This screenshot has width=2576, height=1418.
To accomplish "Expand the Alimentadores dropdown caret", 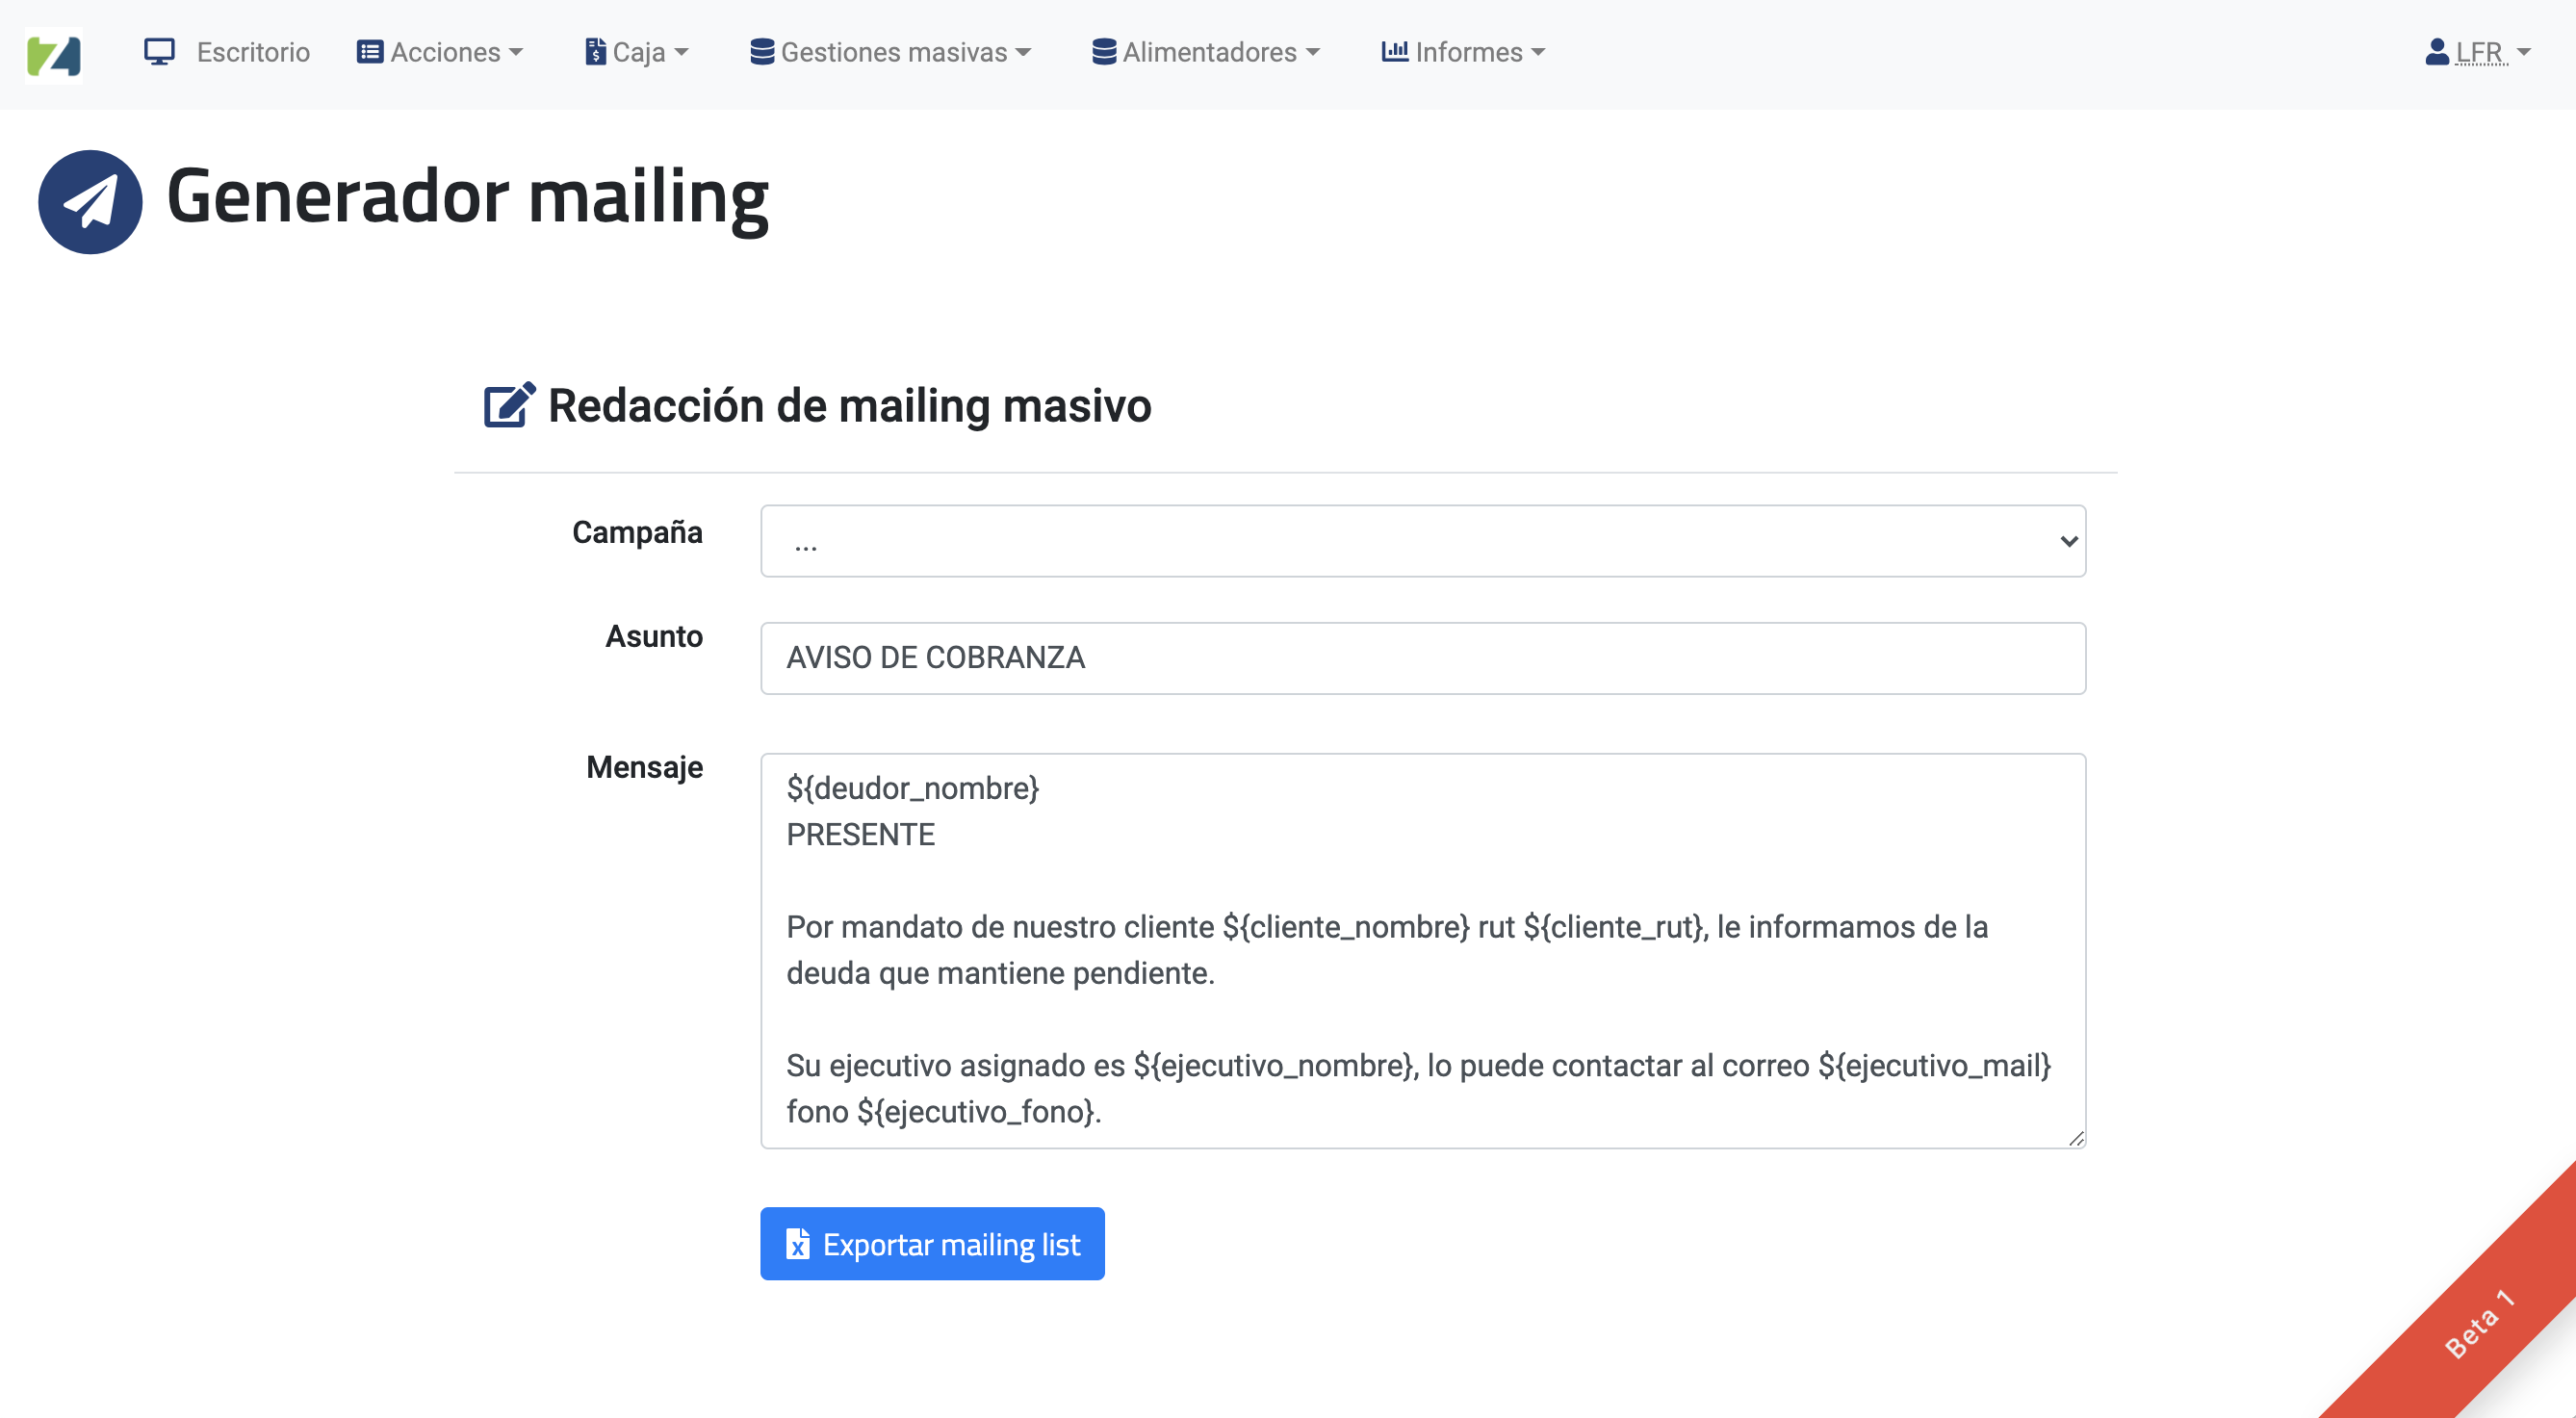I will click(1313, 52).
